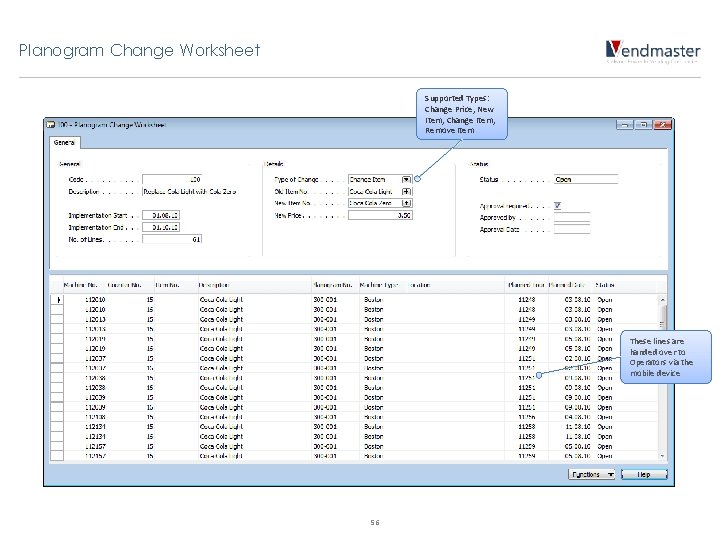720x540 pixels.
Task: Click the Description field of the worksheet
Action: click(189, 191)
